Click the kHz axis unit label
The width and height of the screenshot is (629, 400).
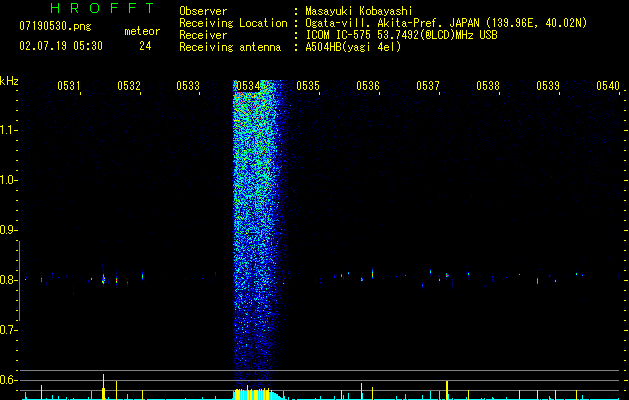coord(9,81)
